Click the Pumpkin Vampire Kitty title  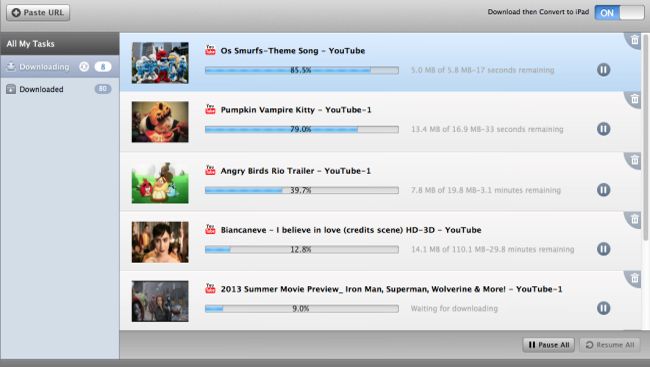coord(296,110)
